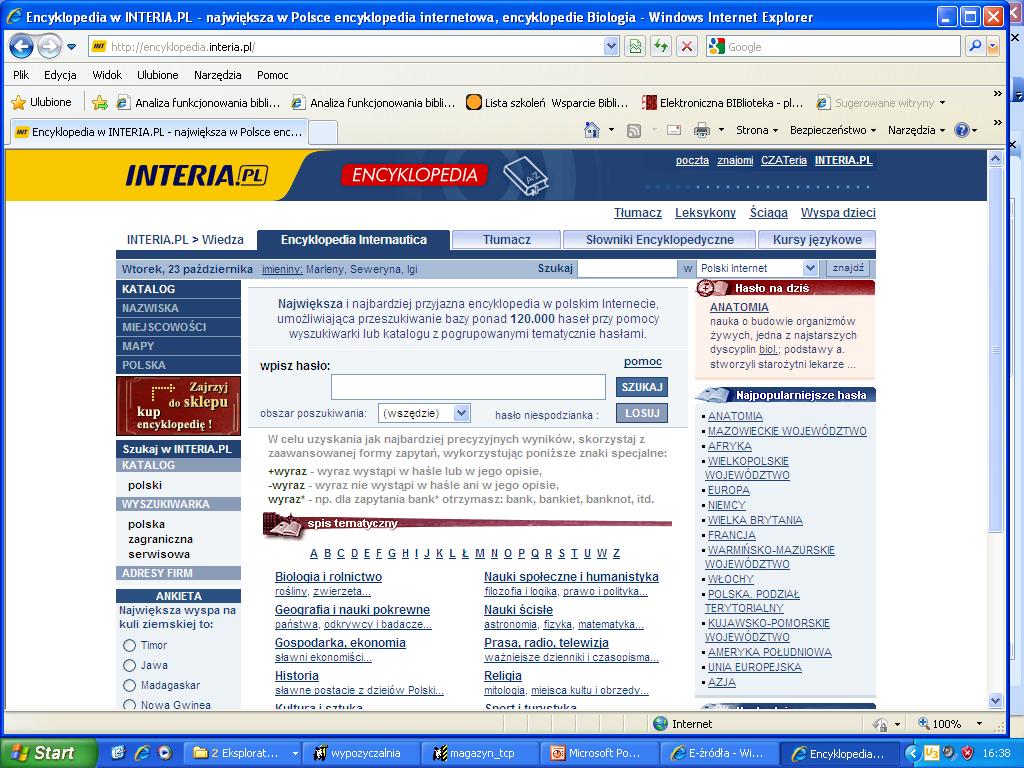1024x768 pixels.
Task: Go forward with the browser Forward arrow
Action: point(49,46)
